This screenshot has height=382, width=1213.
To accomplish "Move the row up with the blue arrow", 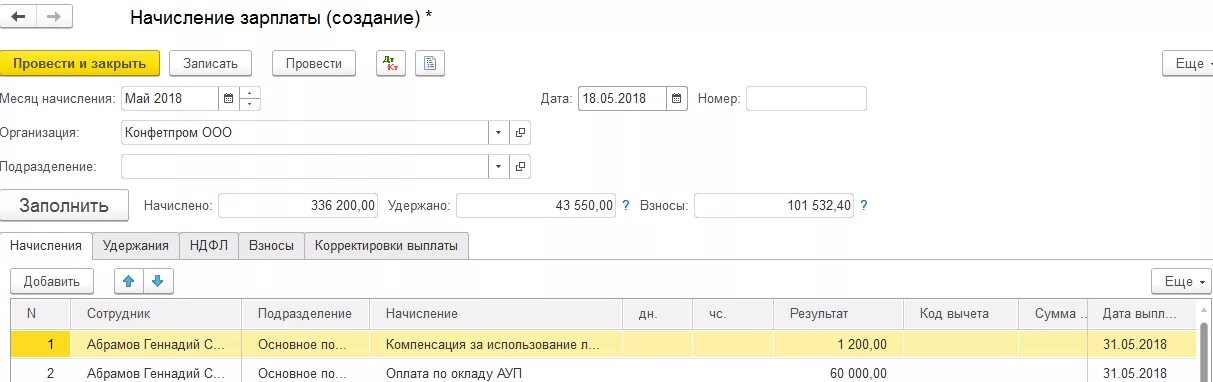I will pos(128,282).
